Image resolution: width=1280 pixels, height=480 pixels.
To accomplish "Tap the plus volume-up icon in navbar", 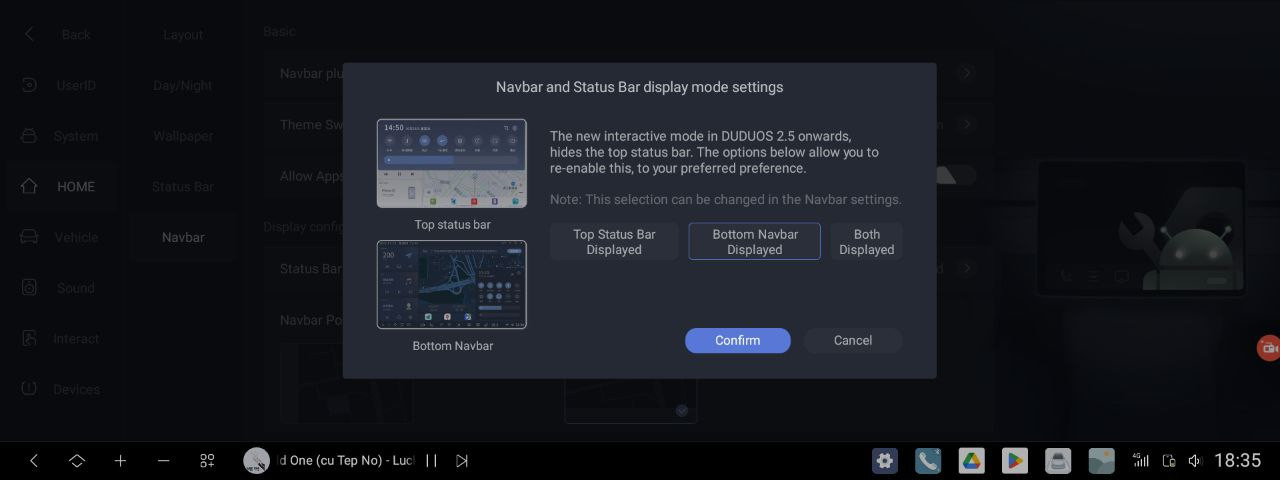I will (120, 461).
